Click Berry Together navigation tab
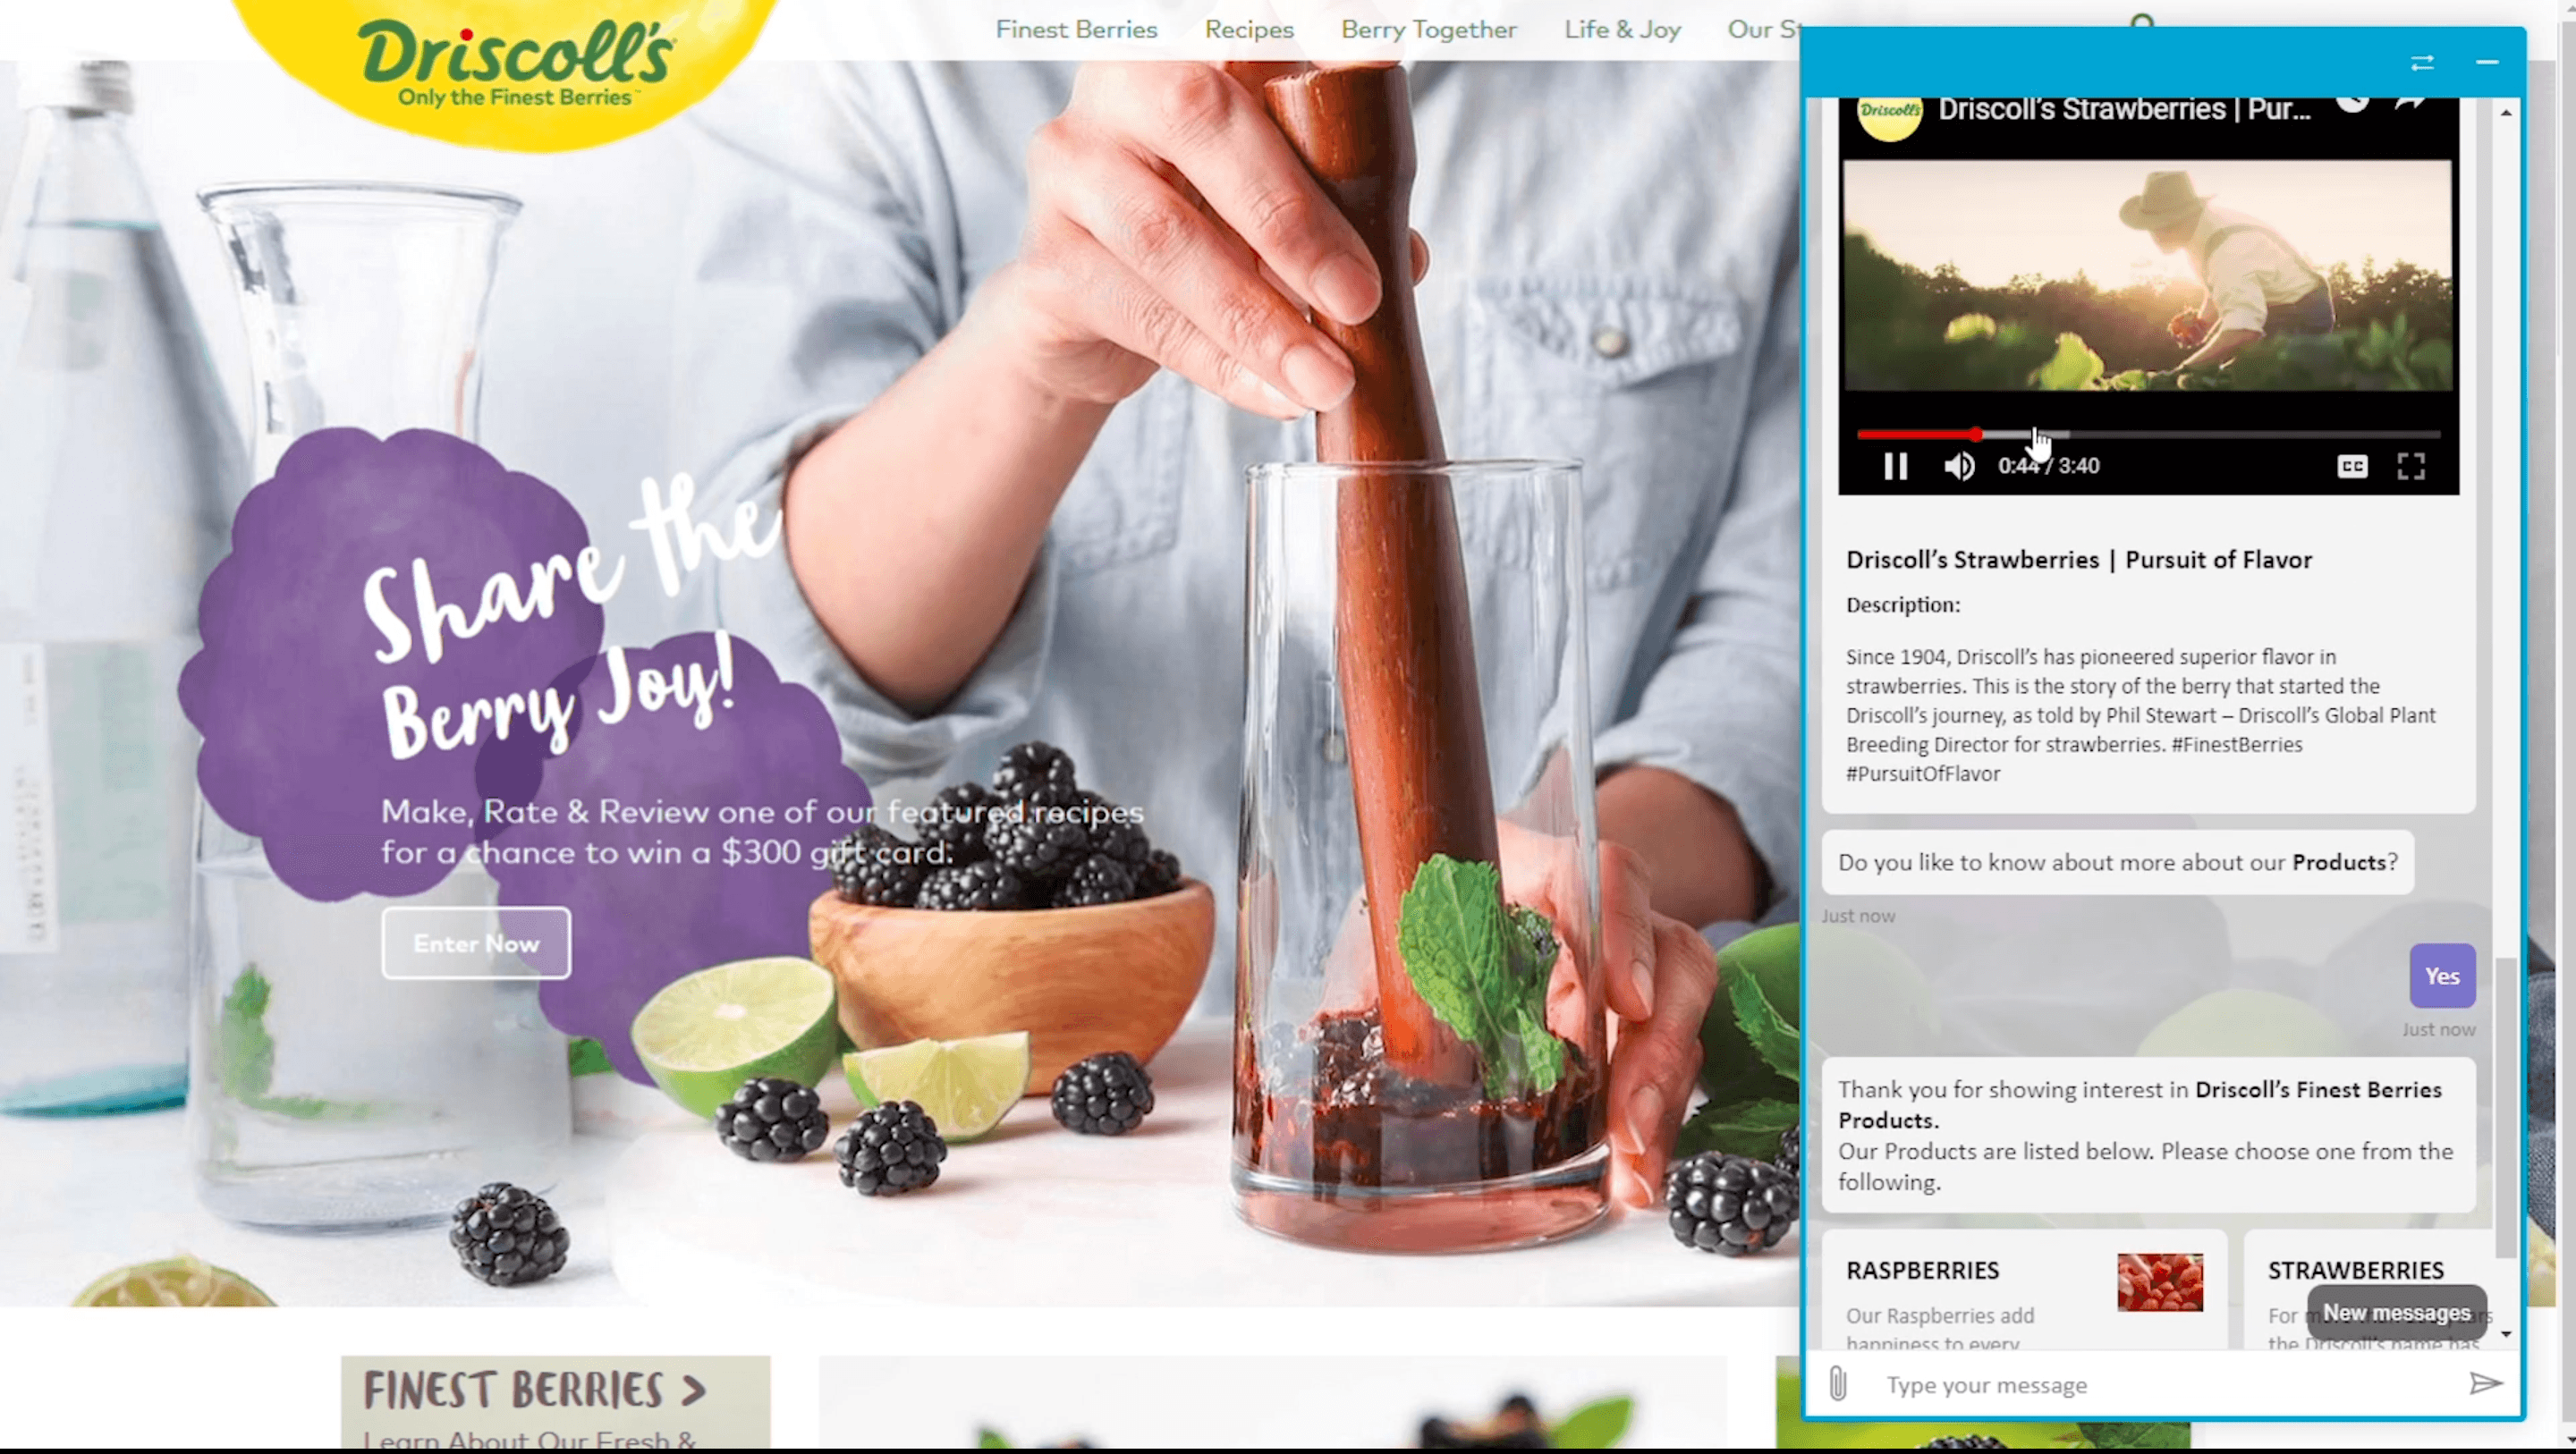The height and width of the screenshot is (1454, 2576). click(1428, 29)
